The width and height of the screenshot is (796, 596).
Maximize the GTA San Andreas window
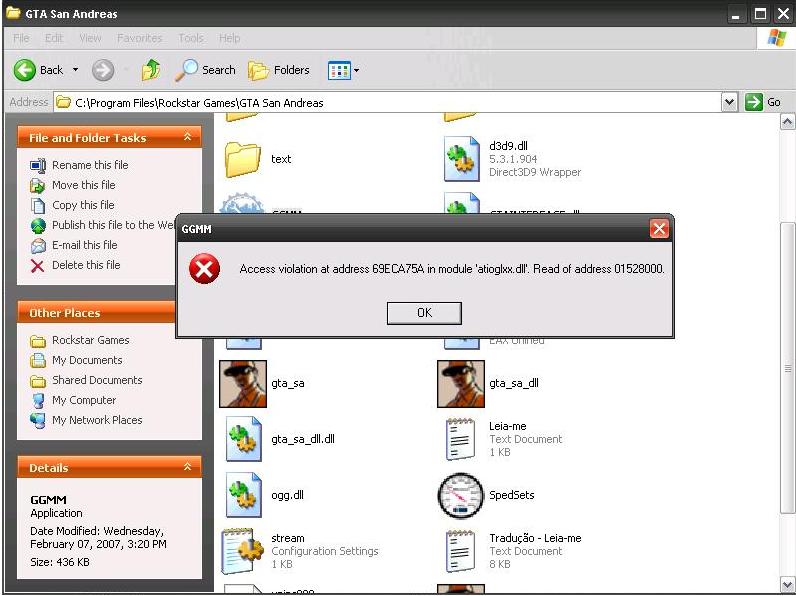pyautogui.click(x=760, y=14)
